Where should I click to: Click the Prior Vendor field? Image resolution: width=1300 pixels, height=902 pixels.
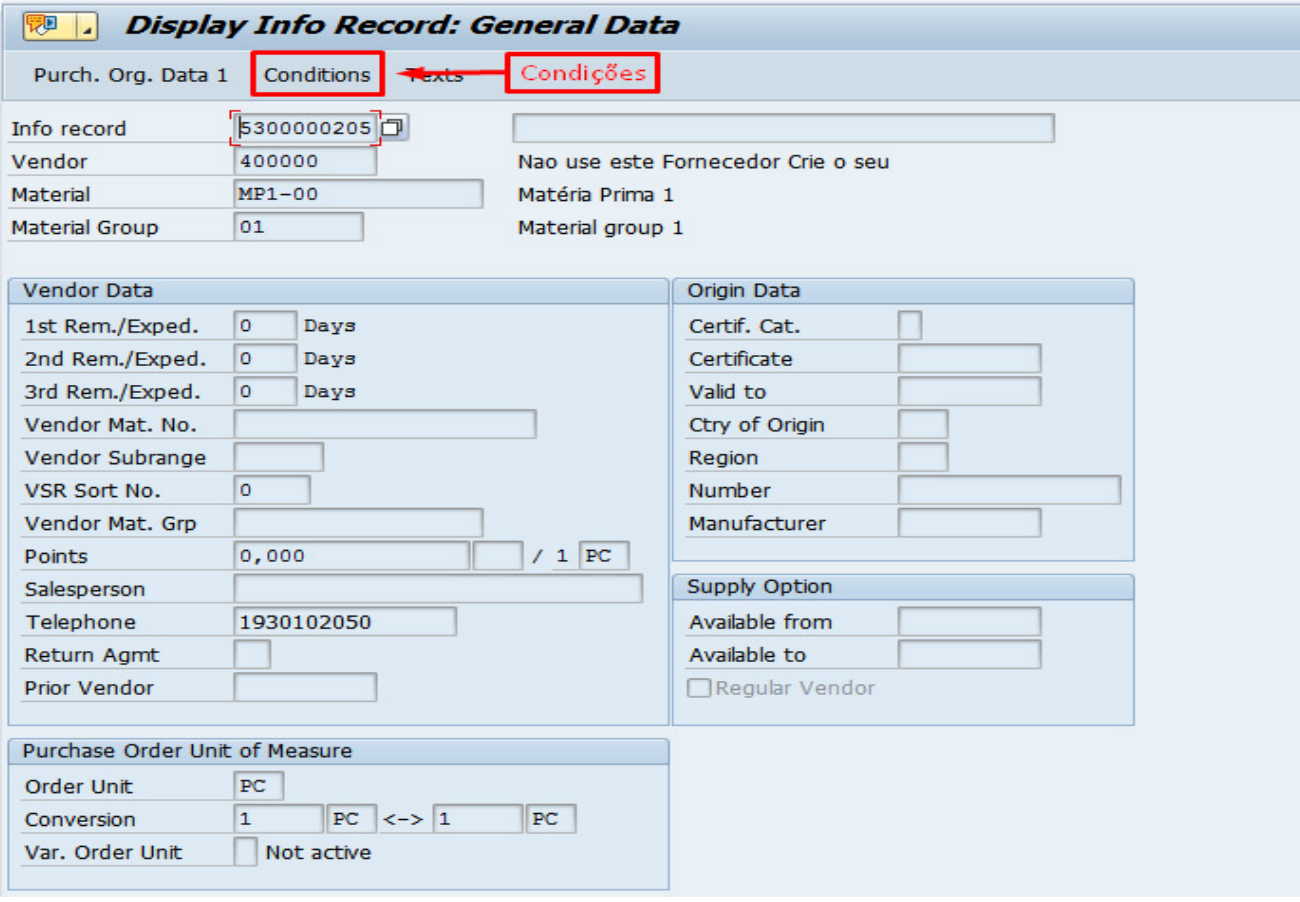click(305, 688)
